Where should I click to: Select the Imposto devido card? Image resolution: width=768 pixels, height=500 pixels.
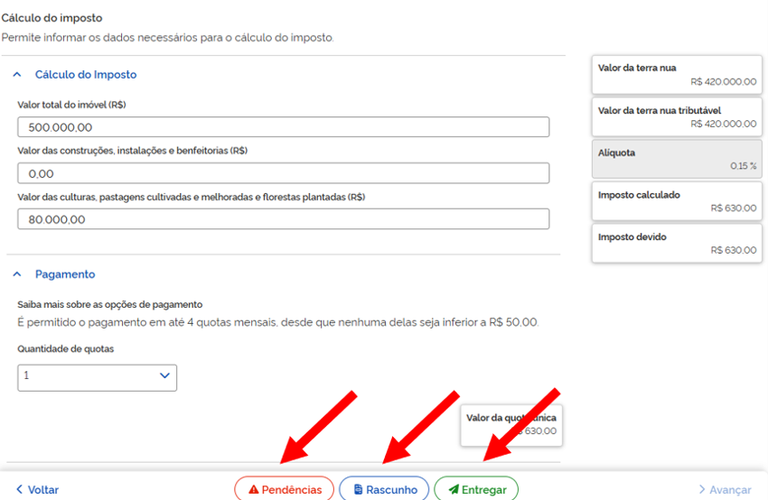point(677,243)
